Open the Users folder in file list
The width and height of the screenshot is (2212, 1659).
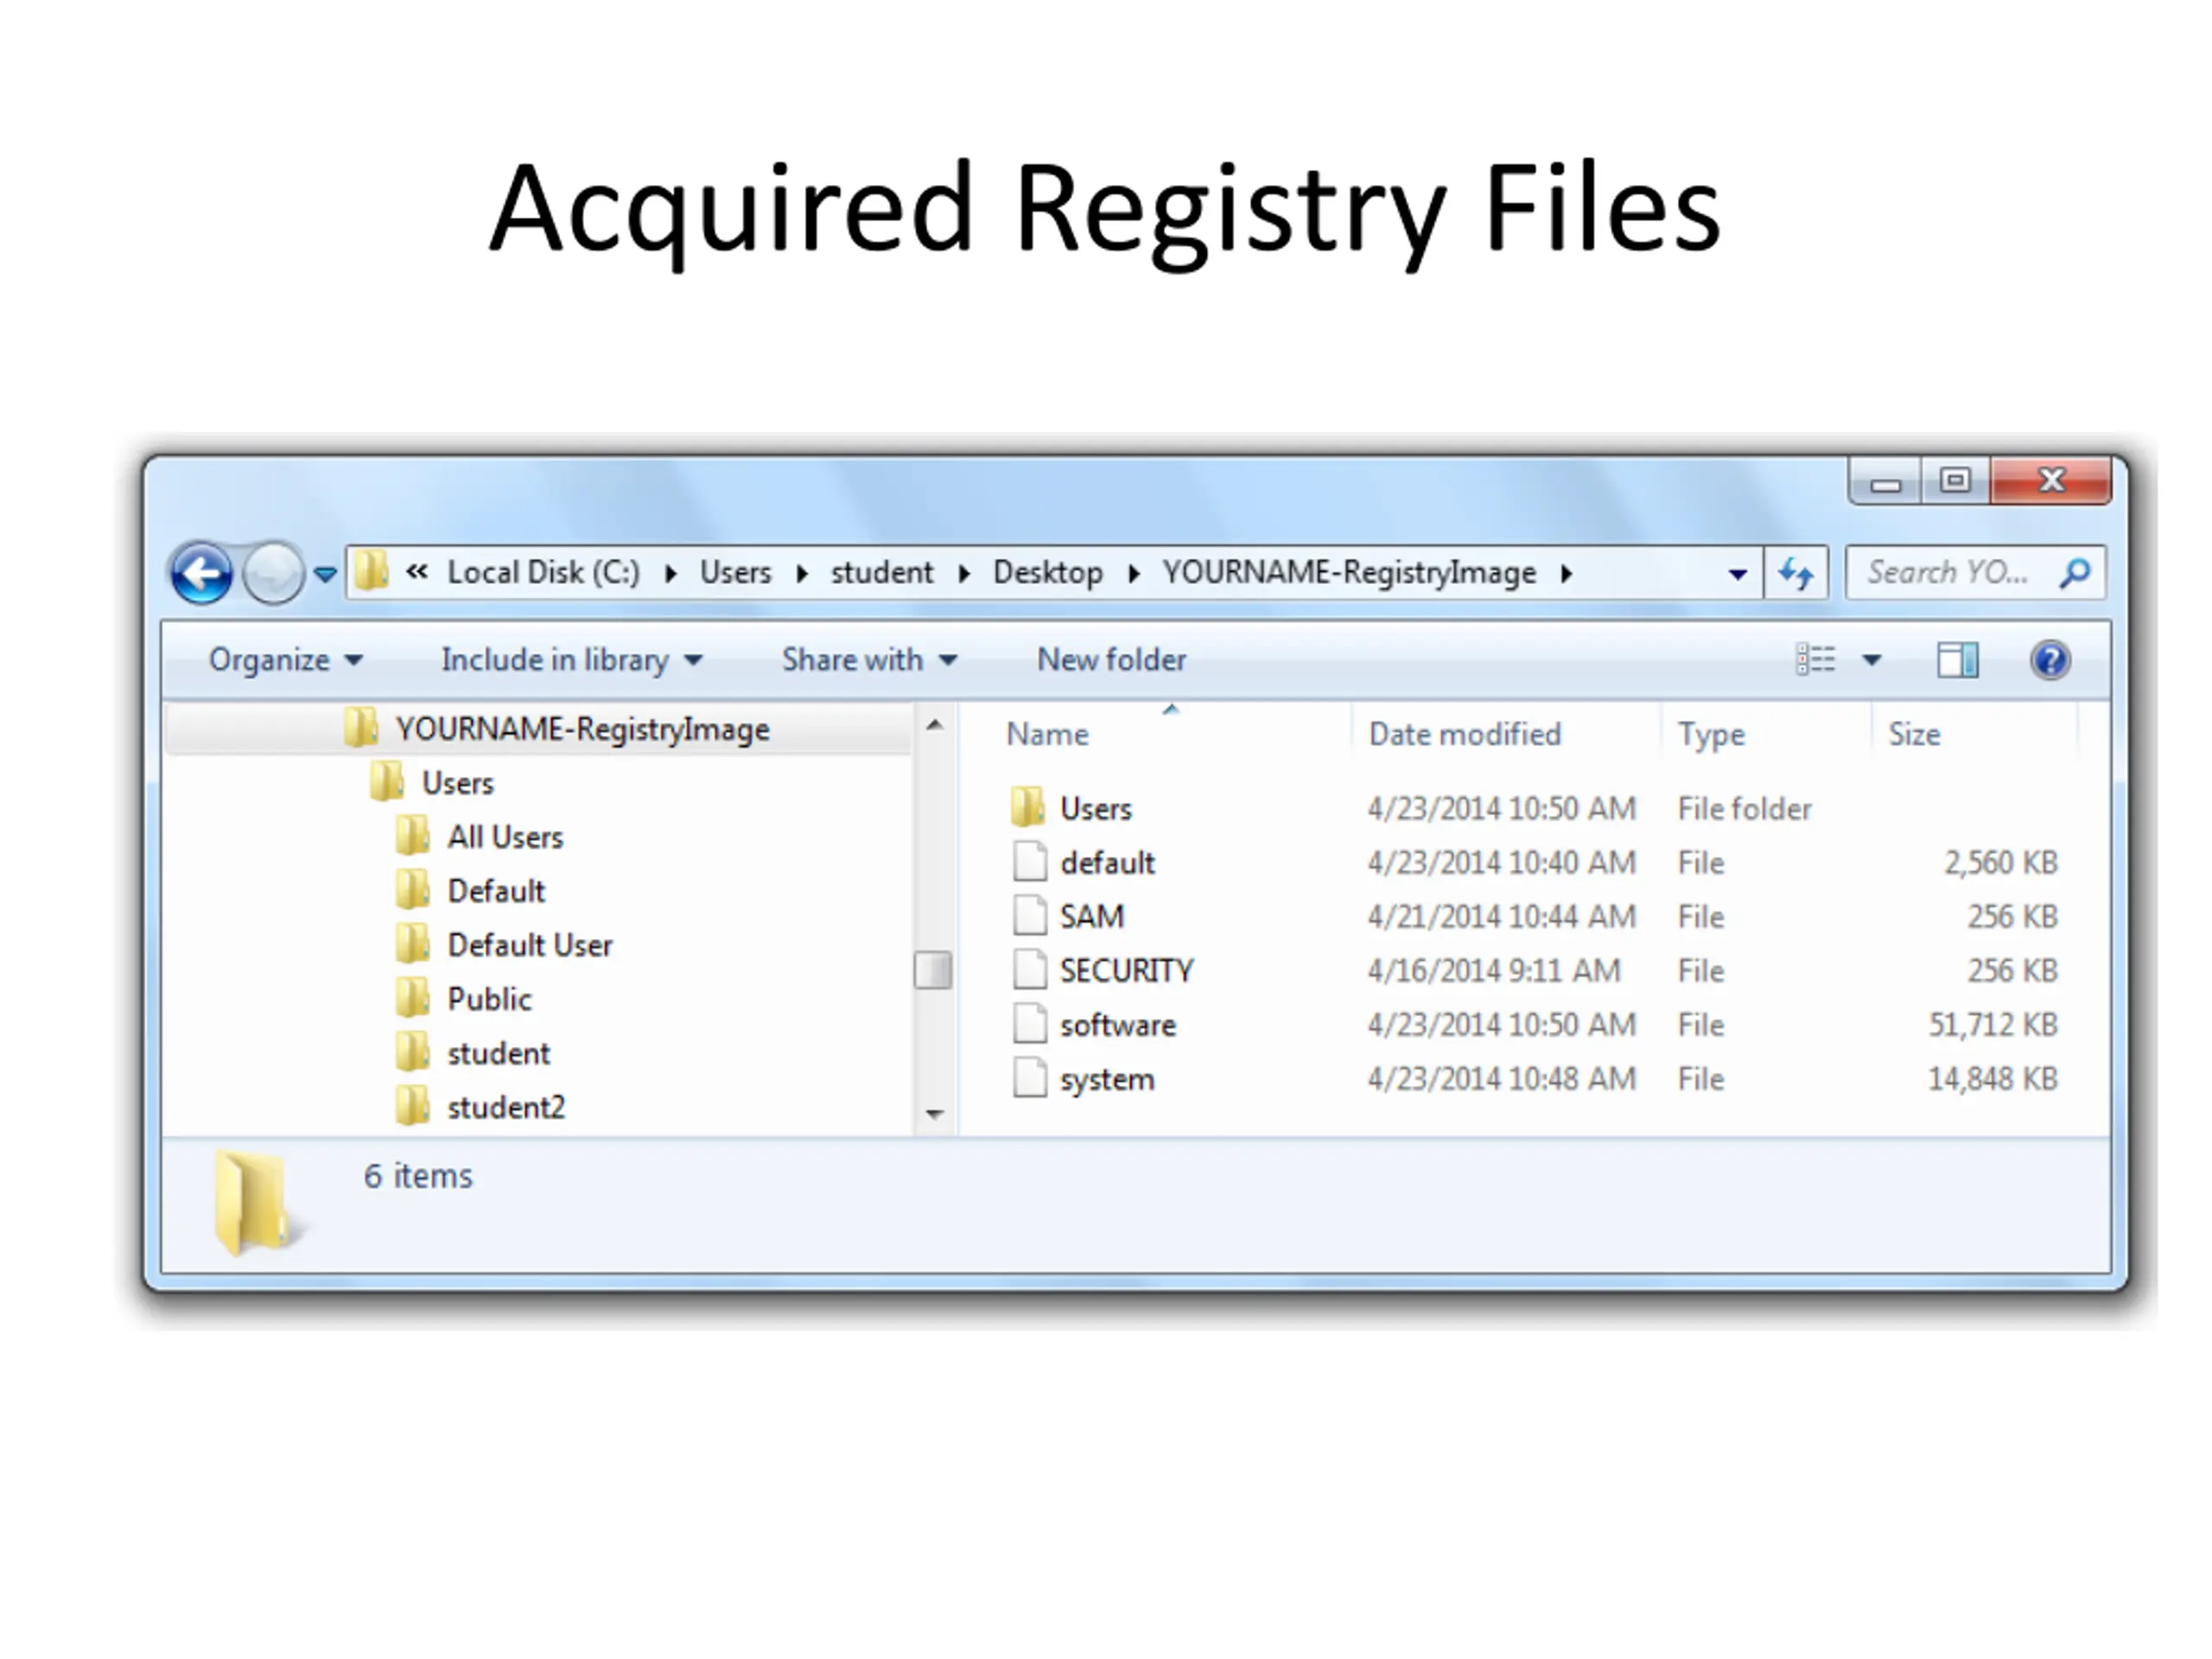1095,808
